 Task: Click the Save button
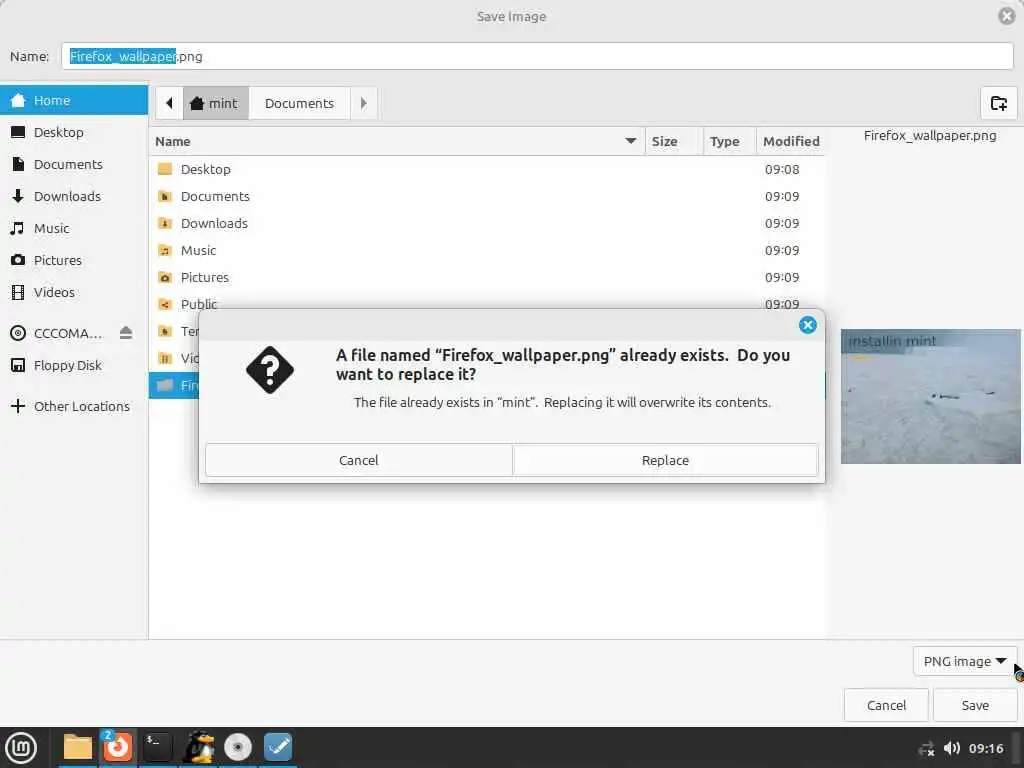975,705
